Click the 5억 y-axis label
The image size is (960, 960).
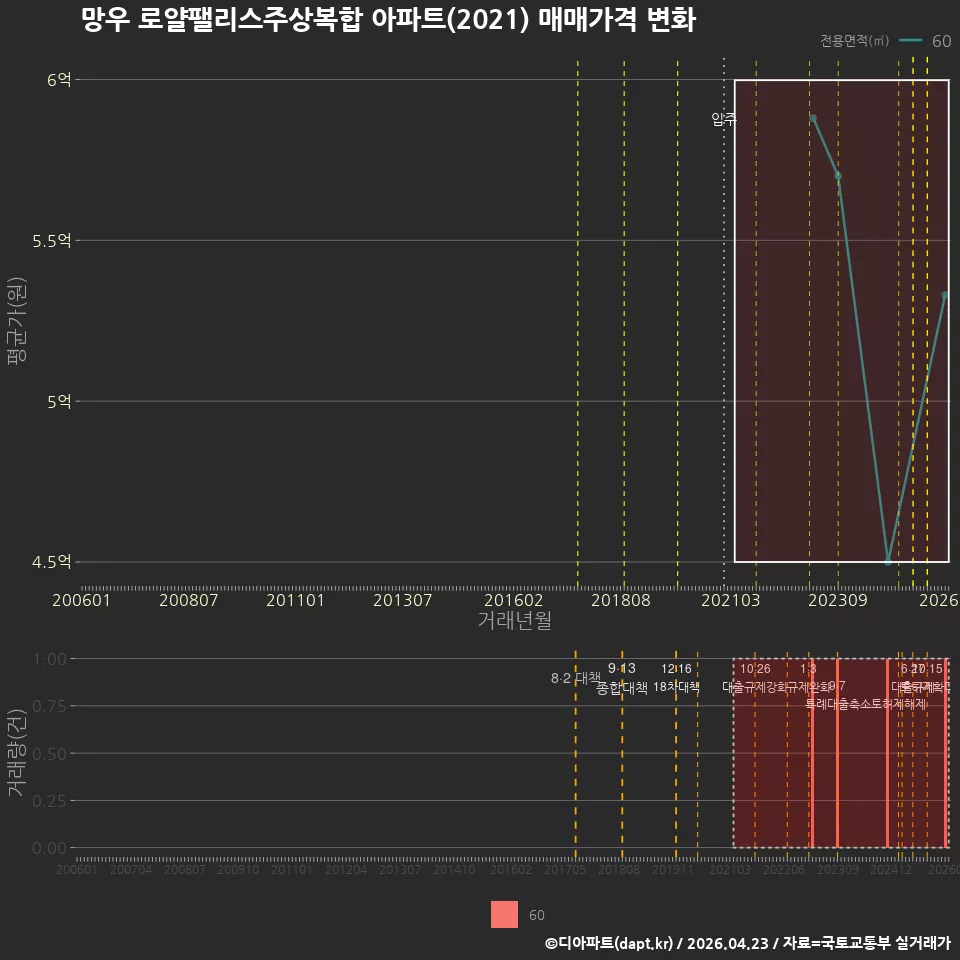59,402
